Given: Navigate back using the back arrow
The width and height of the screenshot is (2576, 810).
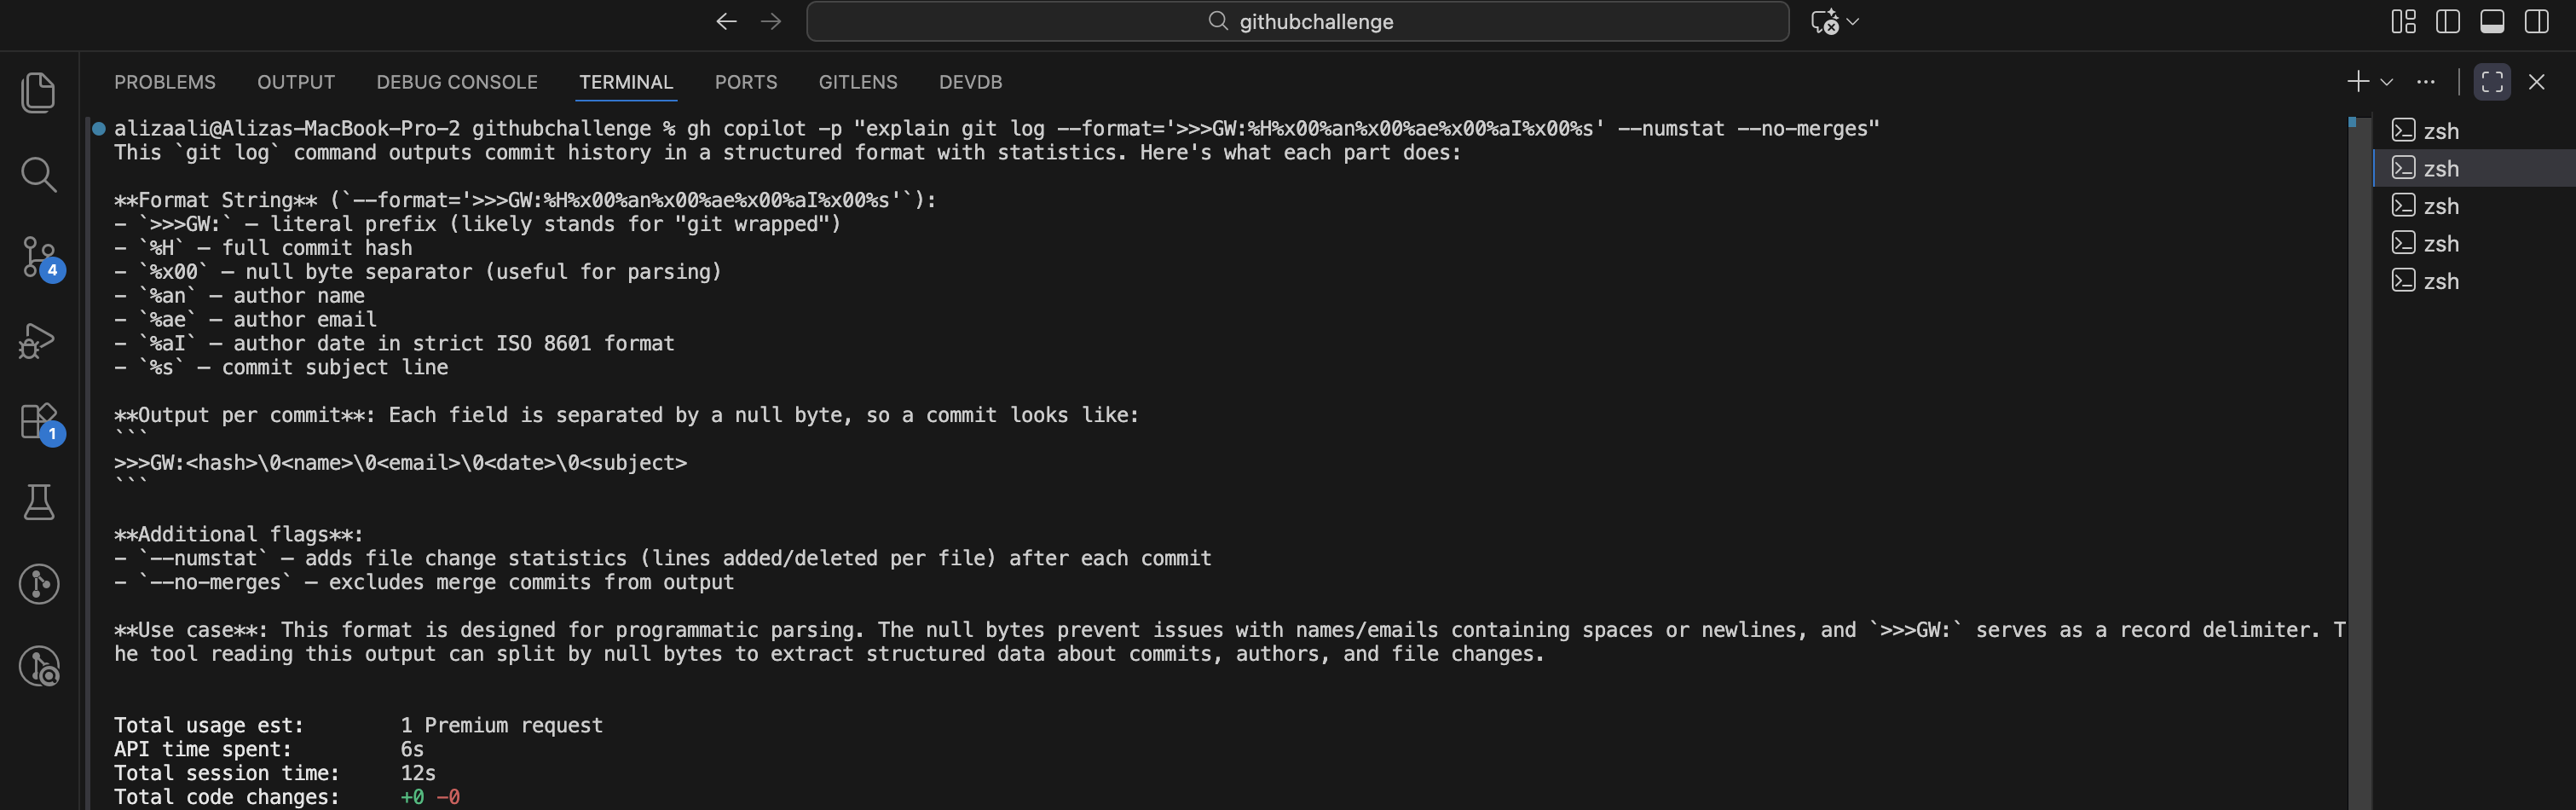Looking at the screenshot, I should (725, 21).
